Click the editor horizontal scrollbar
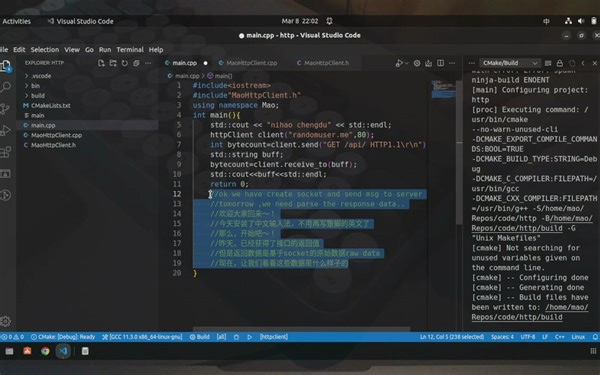 tap(302, 329)
